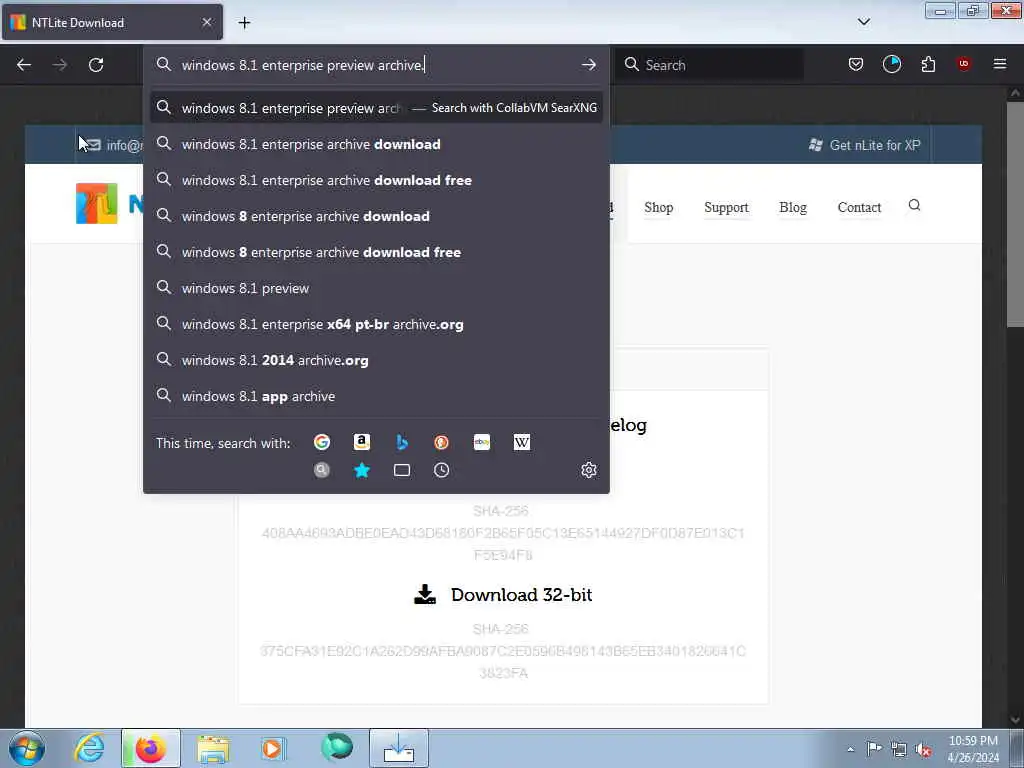Search in open Tabs icon
The image size is (1024, 768).
pyautogui.click(x=402, y=470)
